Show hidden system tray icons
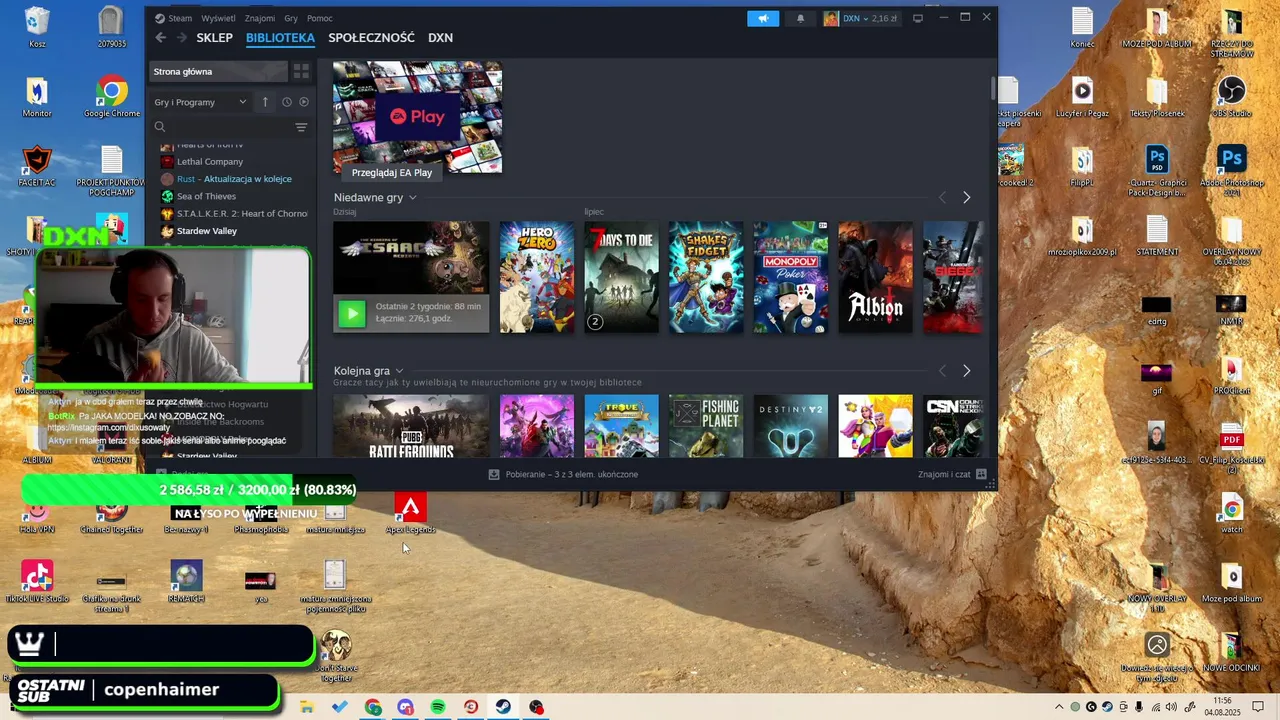This screenshot has width=1280, height=720. point(1059,707)
